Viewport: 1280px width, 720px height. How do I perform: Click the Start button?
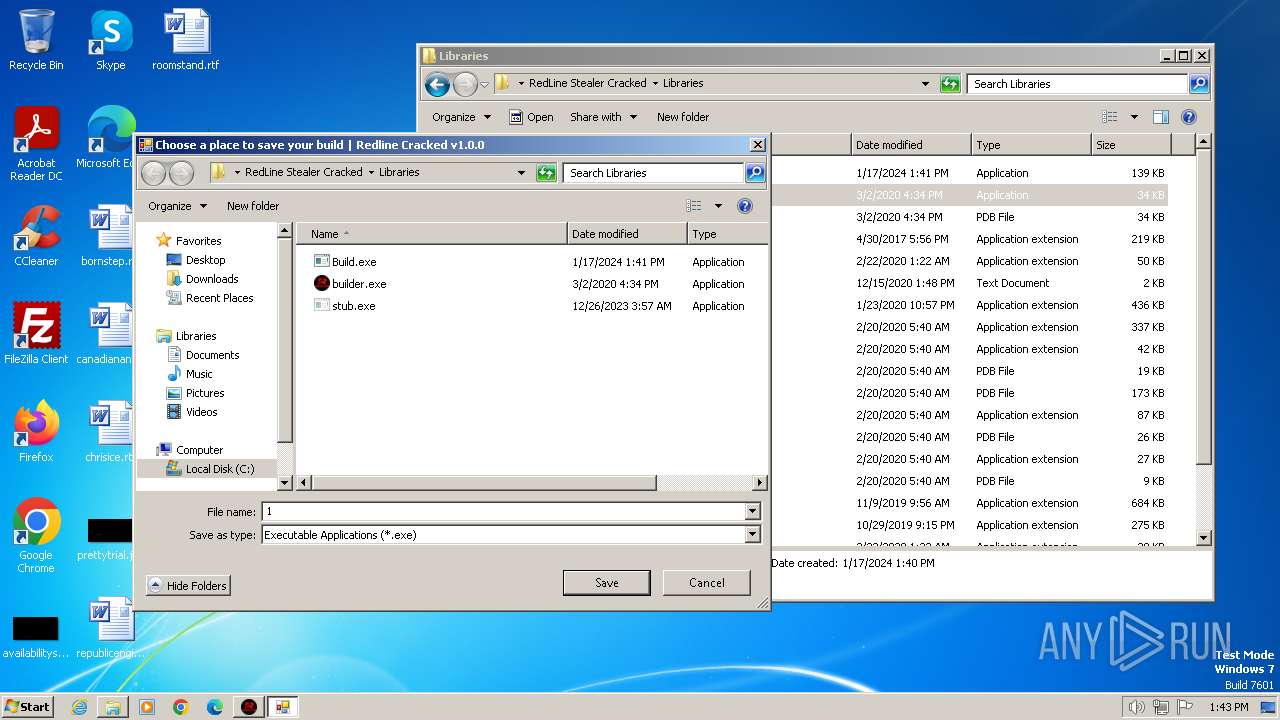pyautogui.click(x=27, y=707)
